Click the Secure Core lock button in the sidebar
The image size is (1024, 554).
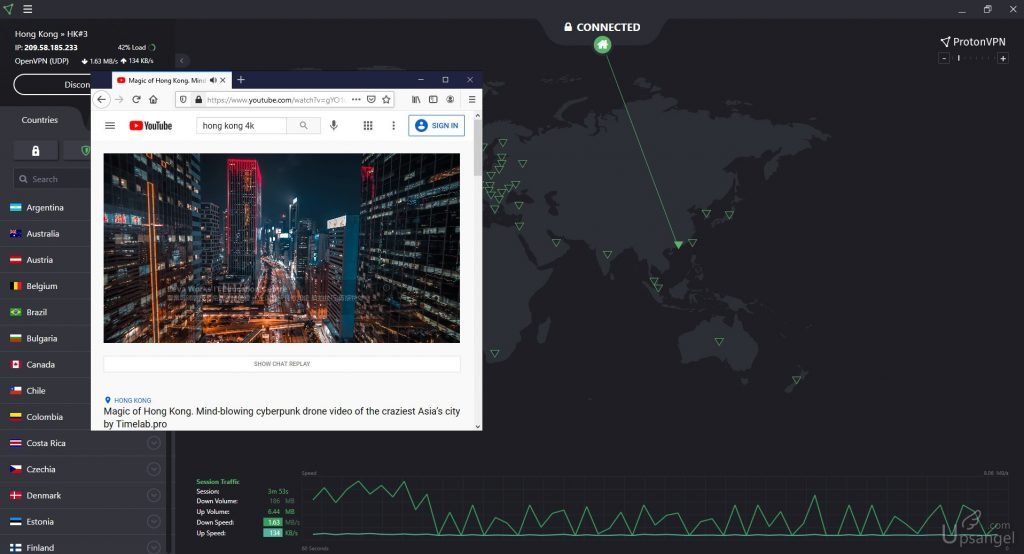coord(36,151)
